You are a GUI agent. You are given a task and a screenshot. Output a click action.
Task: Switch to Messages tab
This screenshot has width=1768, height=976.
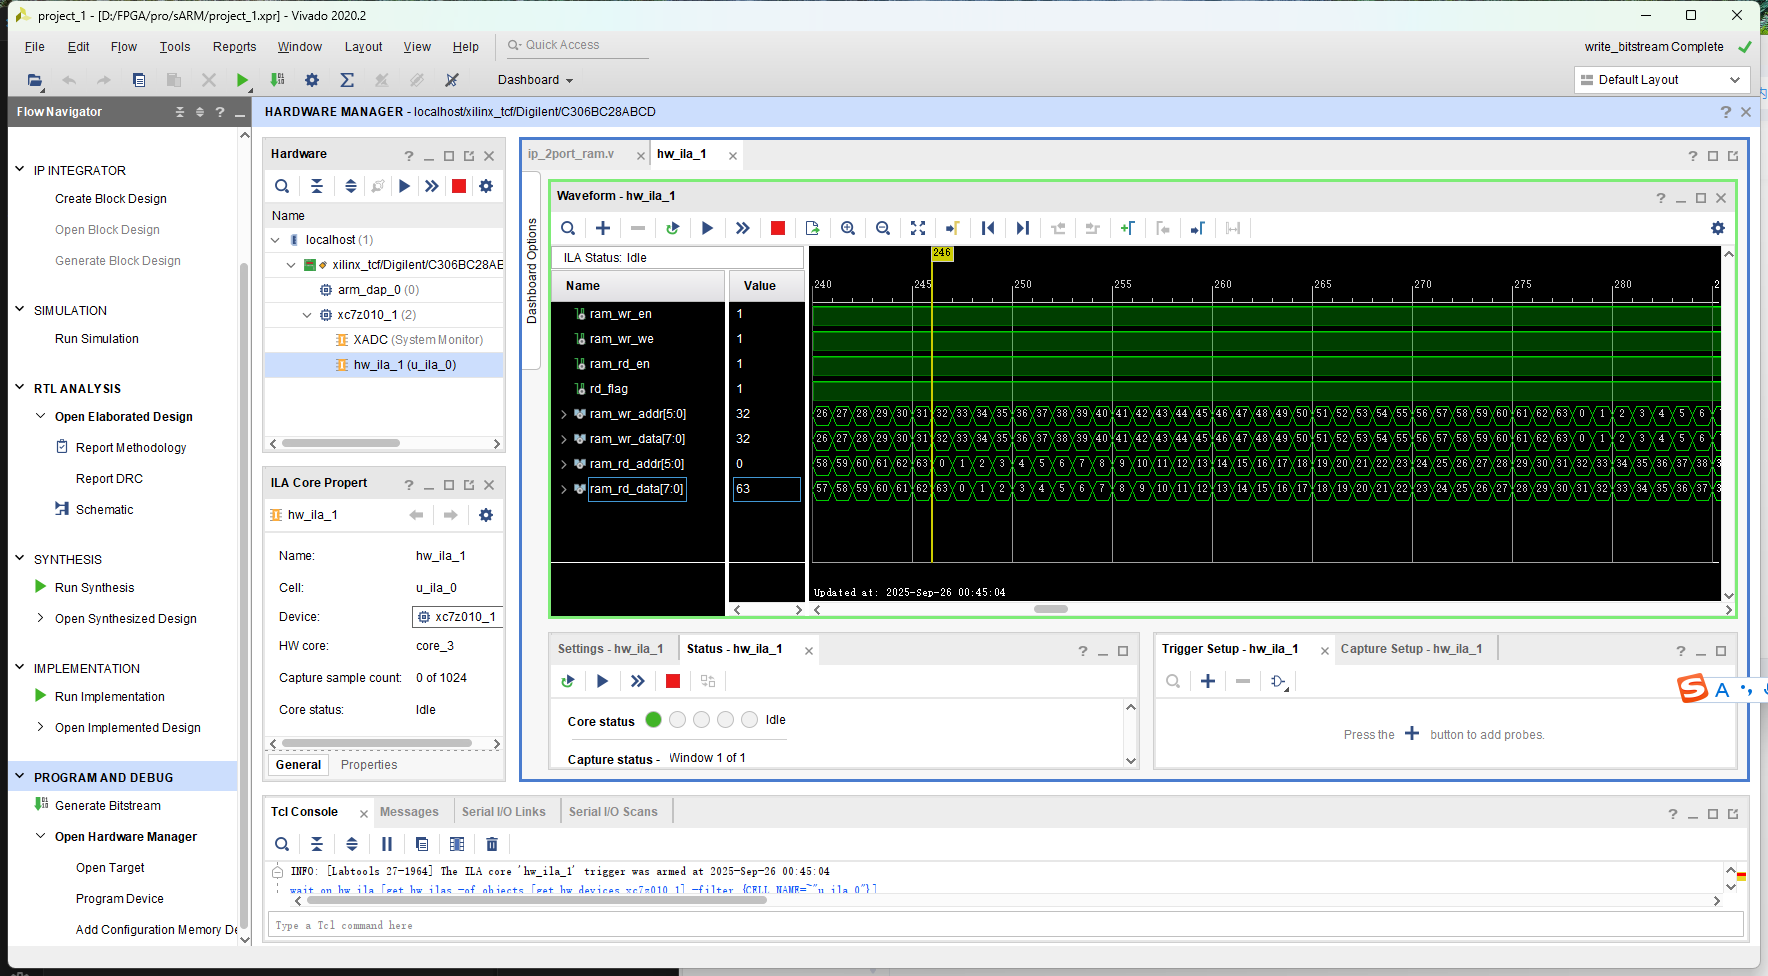click(x=409, y=812)
